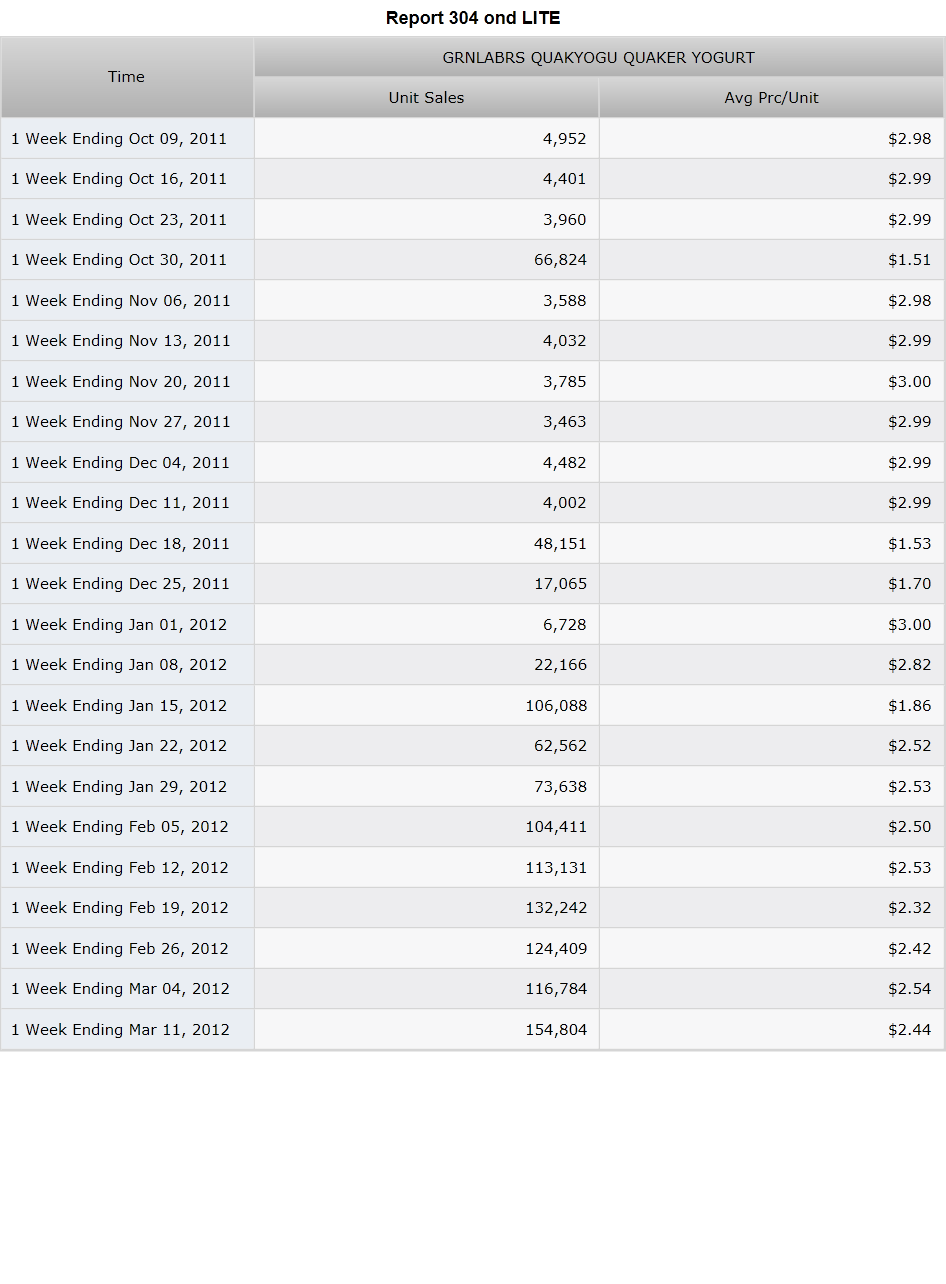Click the $1.51 average price cell
Viewport: 946px width, 1284px height.
pos(771,260)
